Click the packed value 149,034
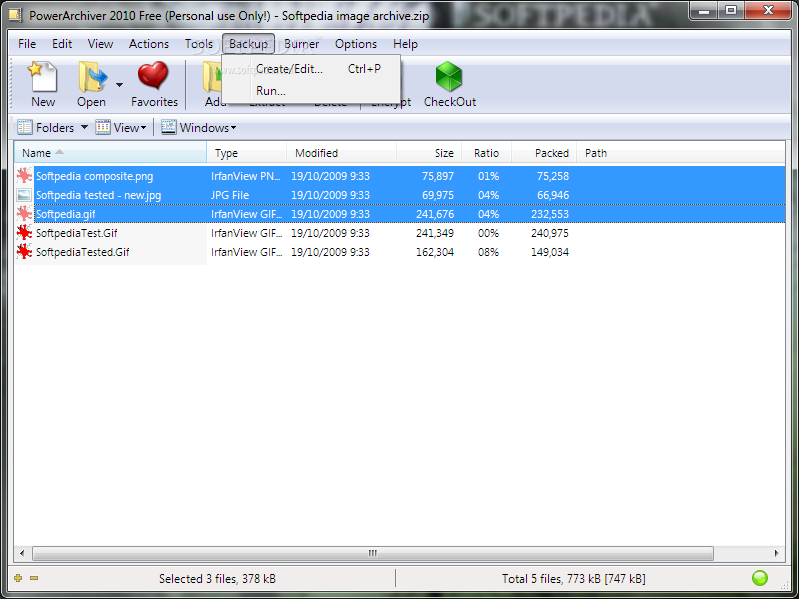Image resolution: width=799 pixels, height=599 pixels. (x=550, y=252)
